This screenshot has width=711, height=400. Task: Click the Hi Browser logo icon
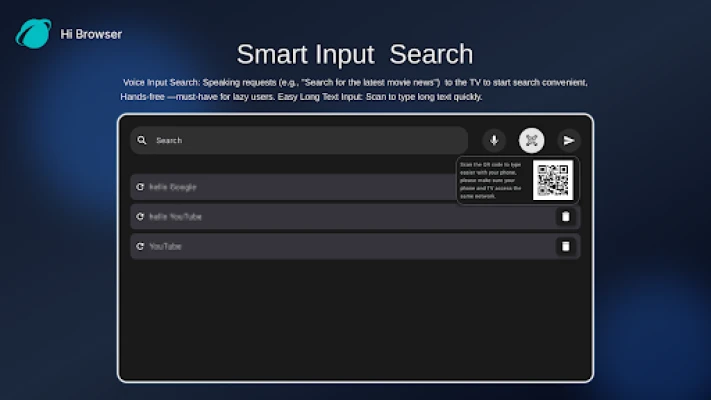click(32, 34)
